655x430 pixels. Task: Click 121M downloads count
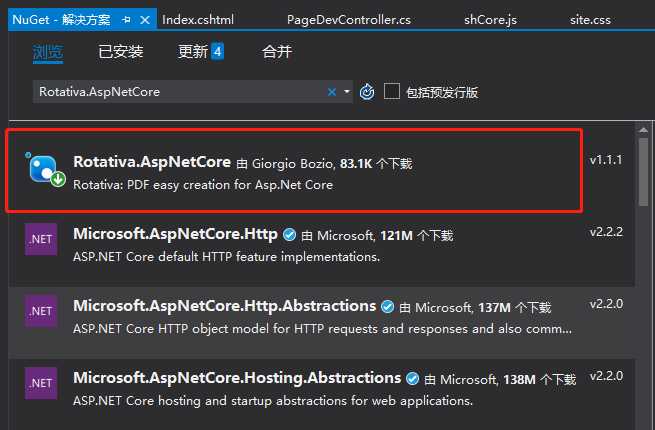pos(396,235)
